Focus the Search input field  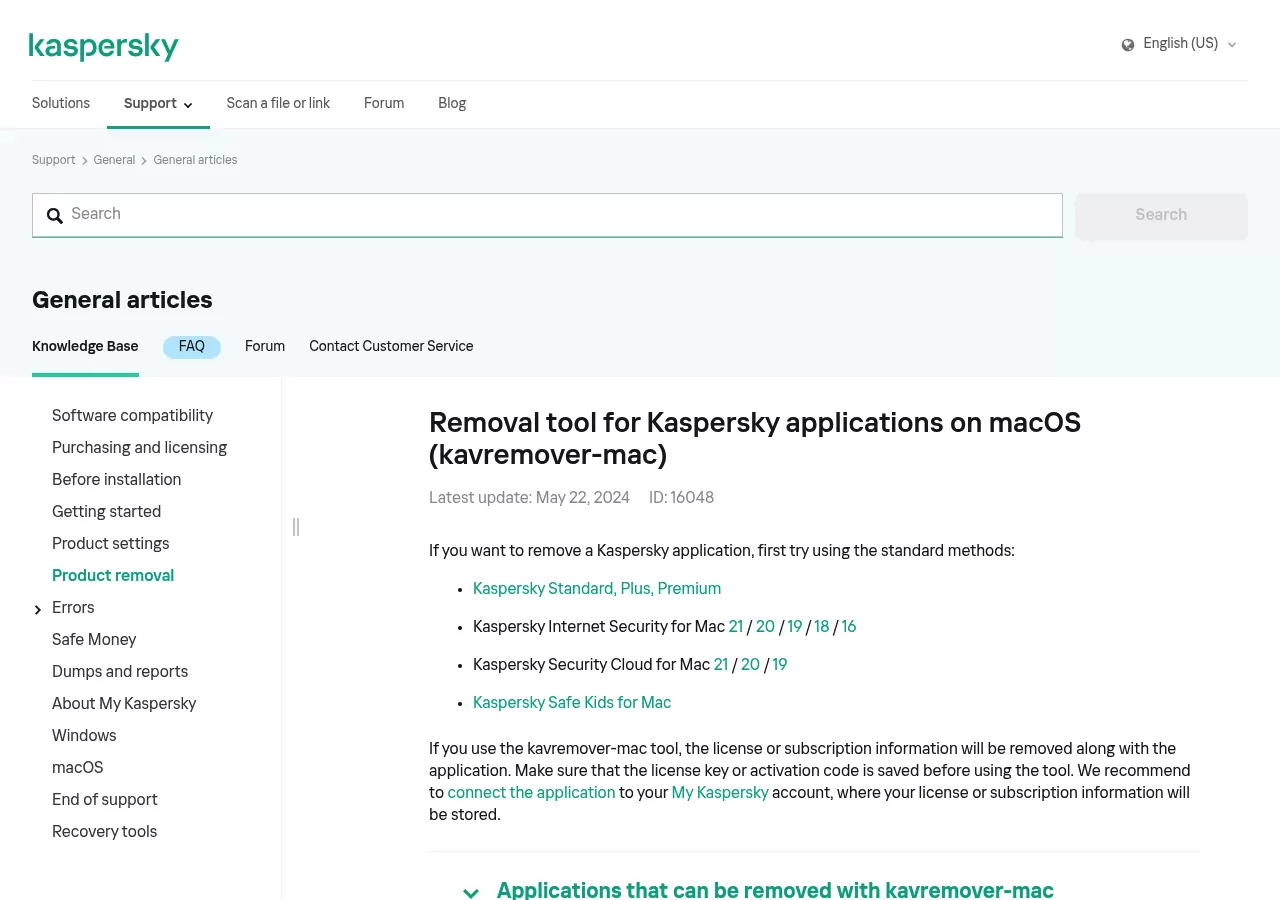[547, 215]
